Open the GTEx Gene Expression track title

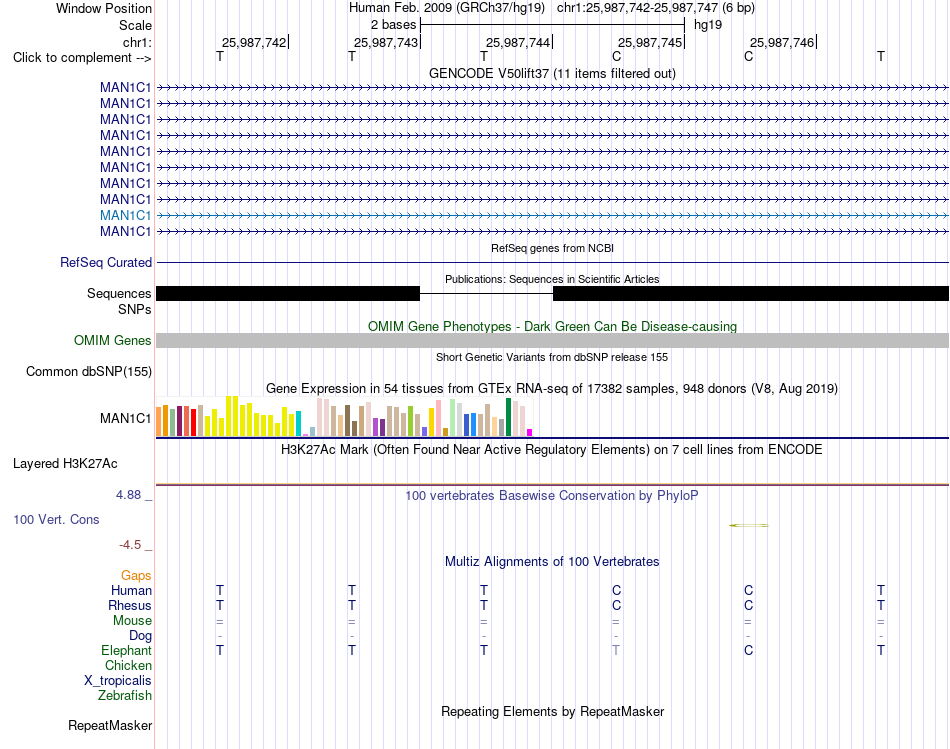tap(552, 388)
